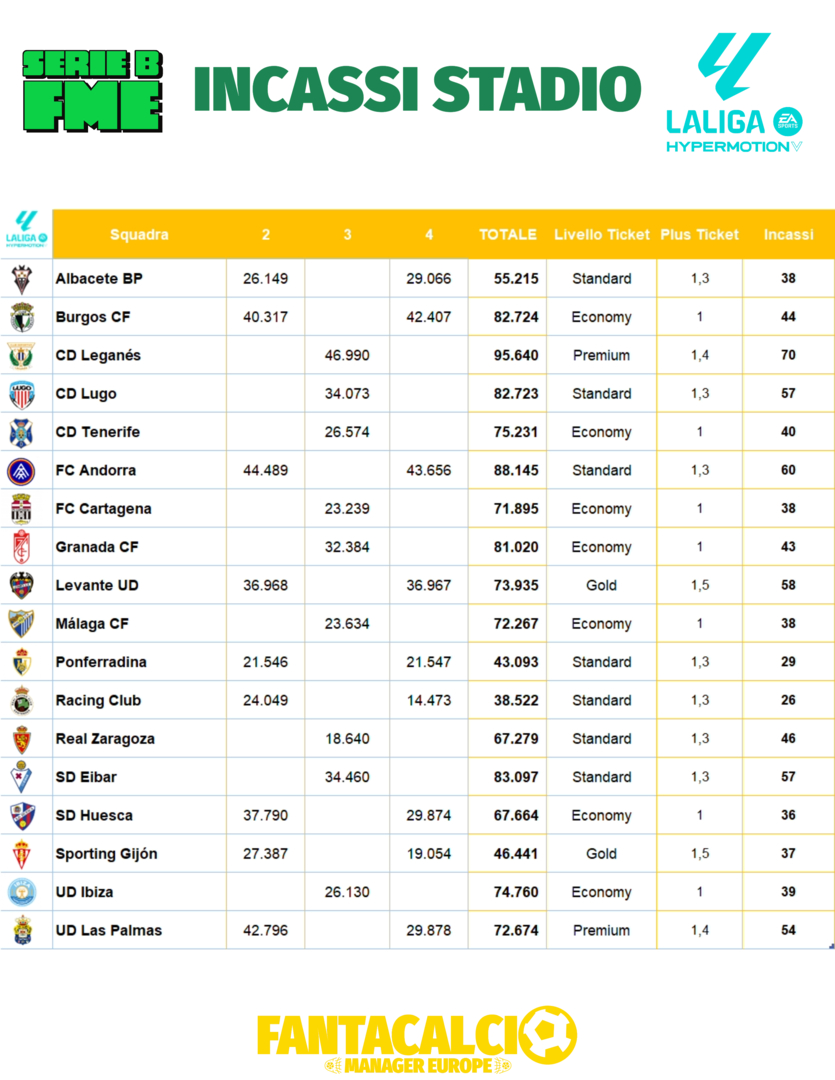Select the Squadra column header

(139, 235)
